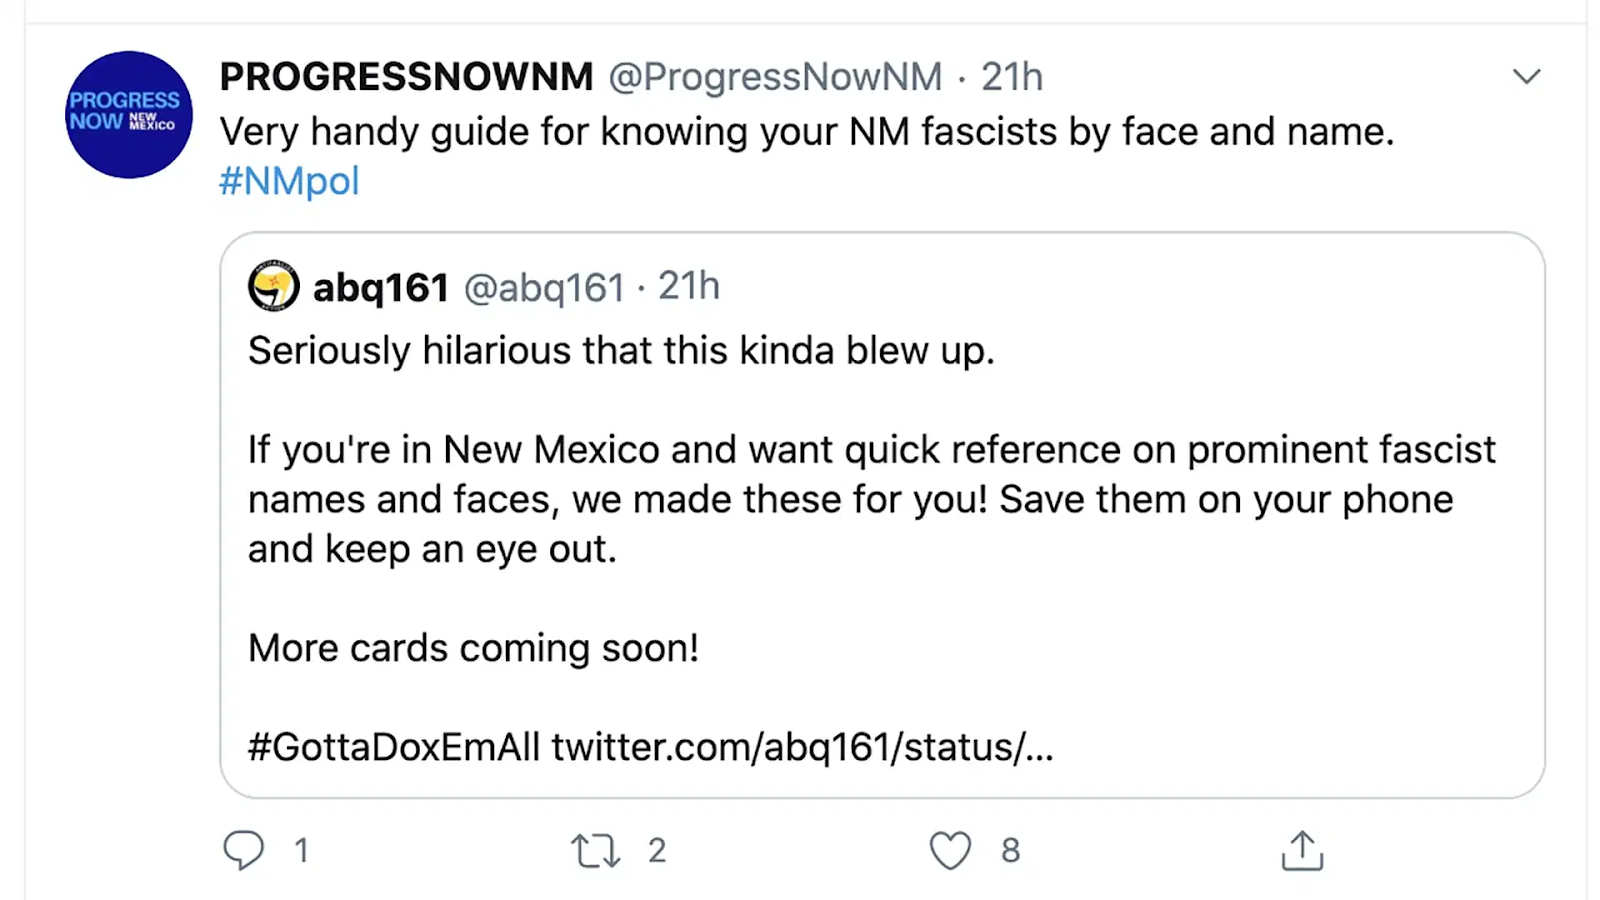Click the @abq161 handle
Image resolution: width=1600 pixels, height=900 pixels.
click(544, 288)
